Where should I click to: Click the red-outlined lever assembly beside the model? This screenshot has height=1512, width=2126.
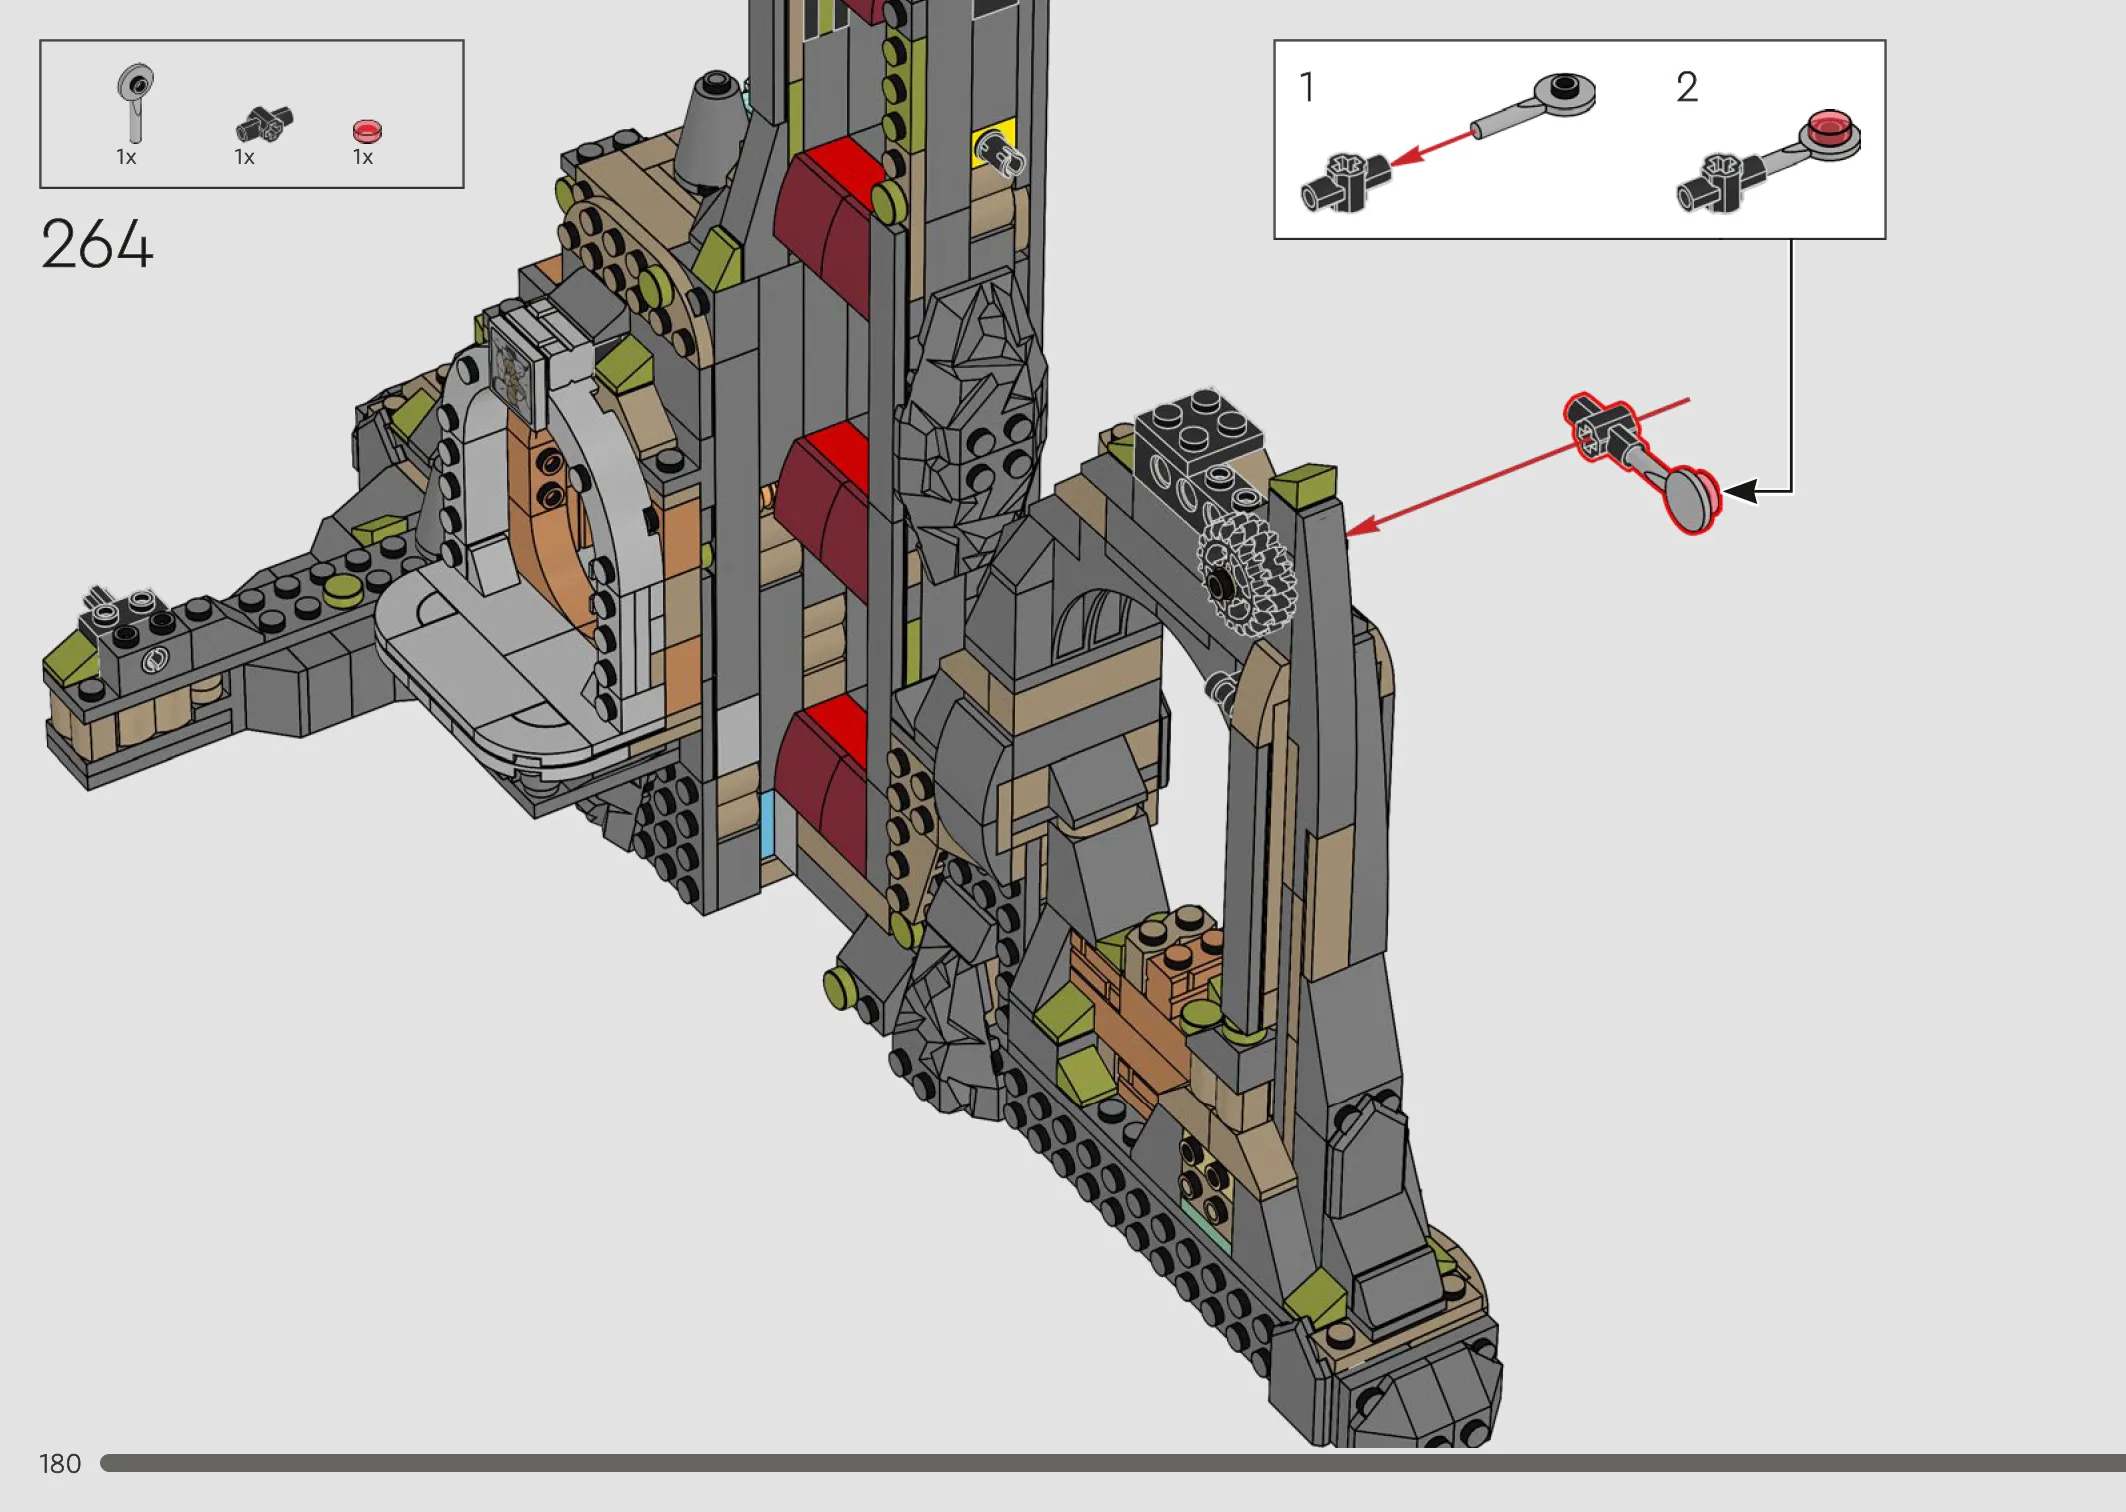[1644, 464]
